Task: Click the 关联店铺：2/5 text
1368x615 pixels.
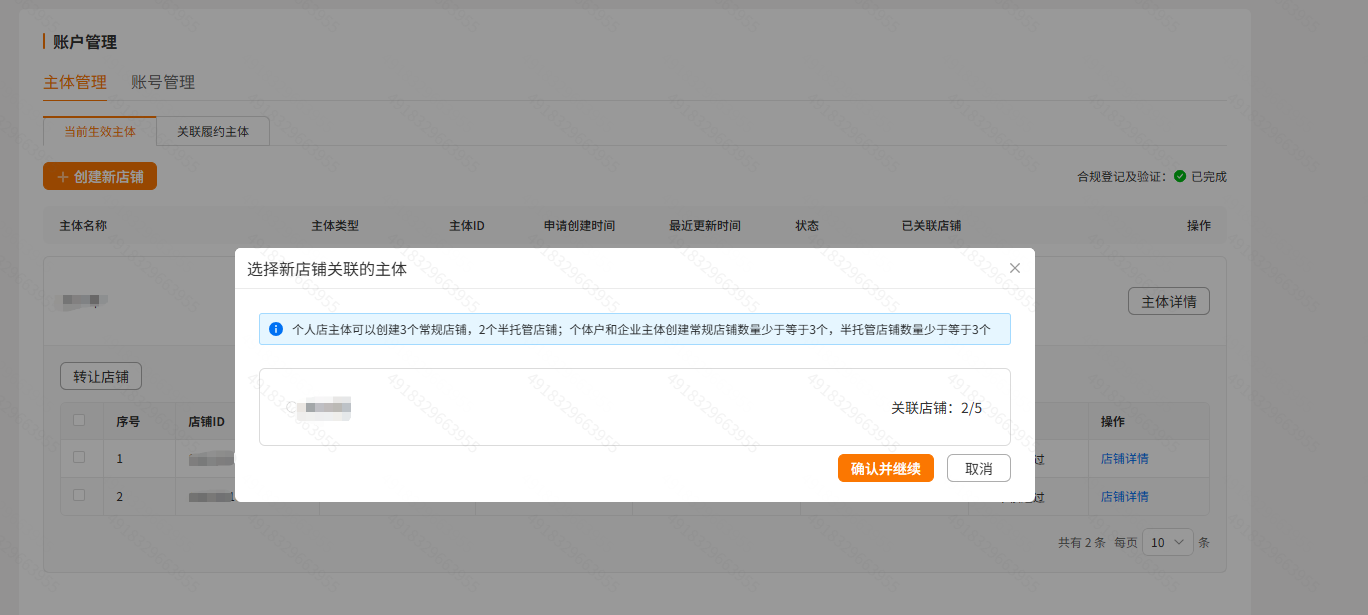Action: [936, 408]
